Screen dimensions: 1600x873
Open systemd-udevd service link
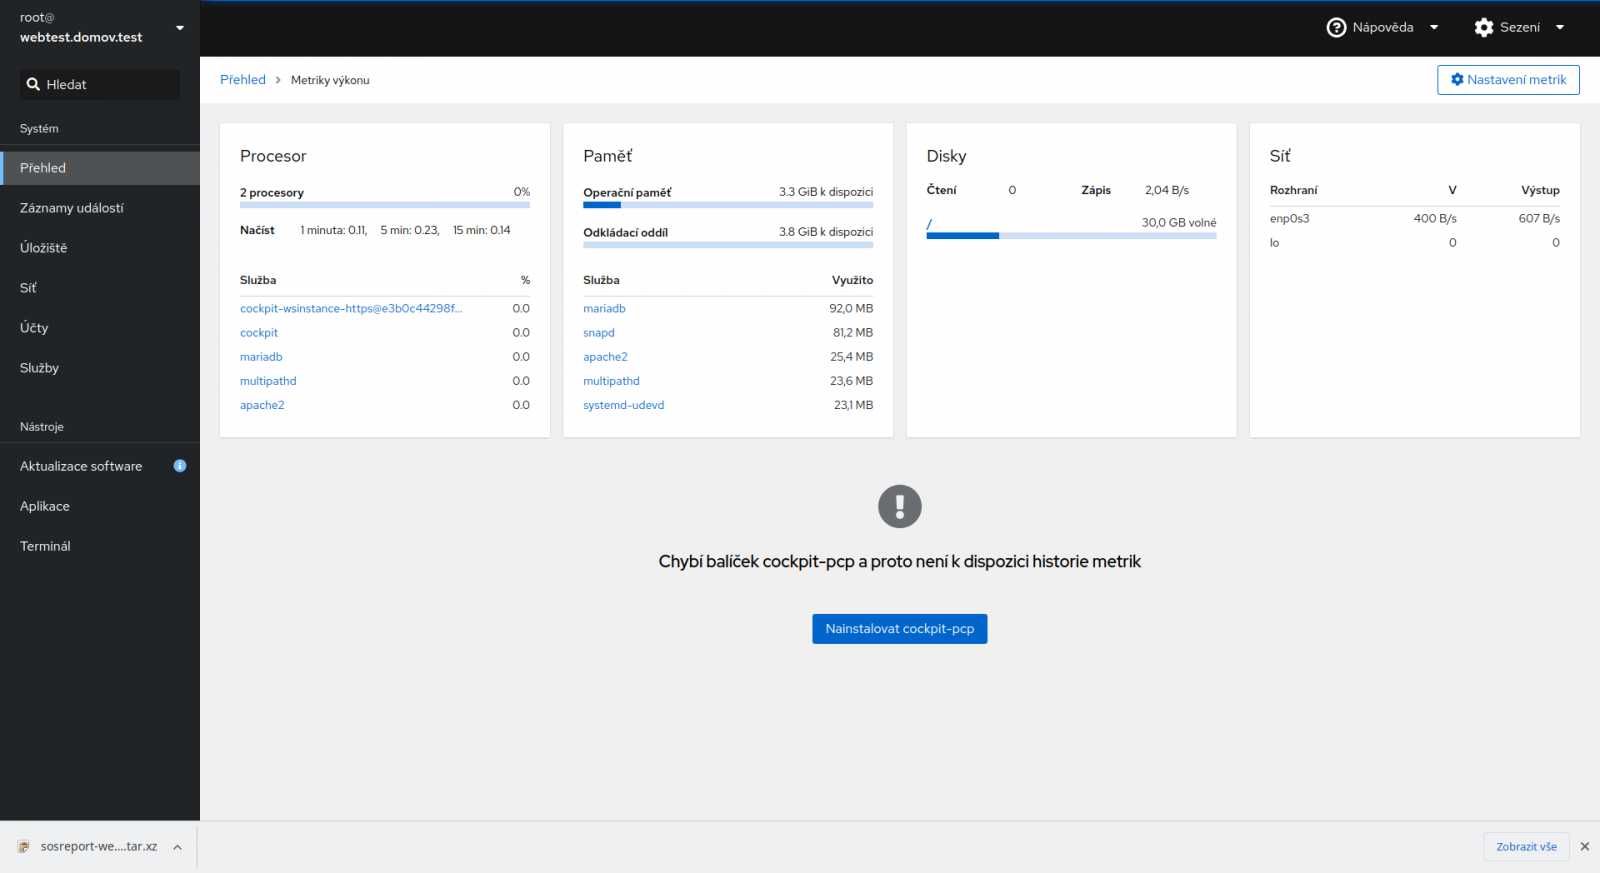click(x=623, y=405)
